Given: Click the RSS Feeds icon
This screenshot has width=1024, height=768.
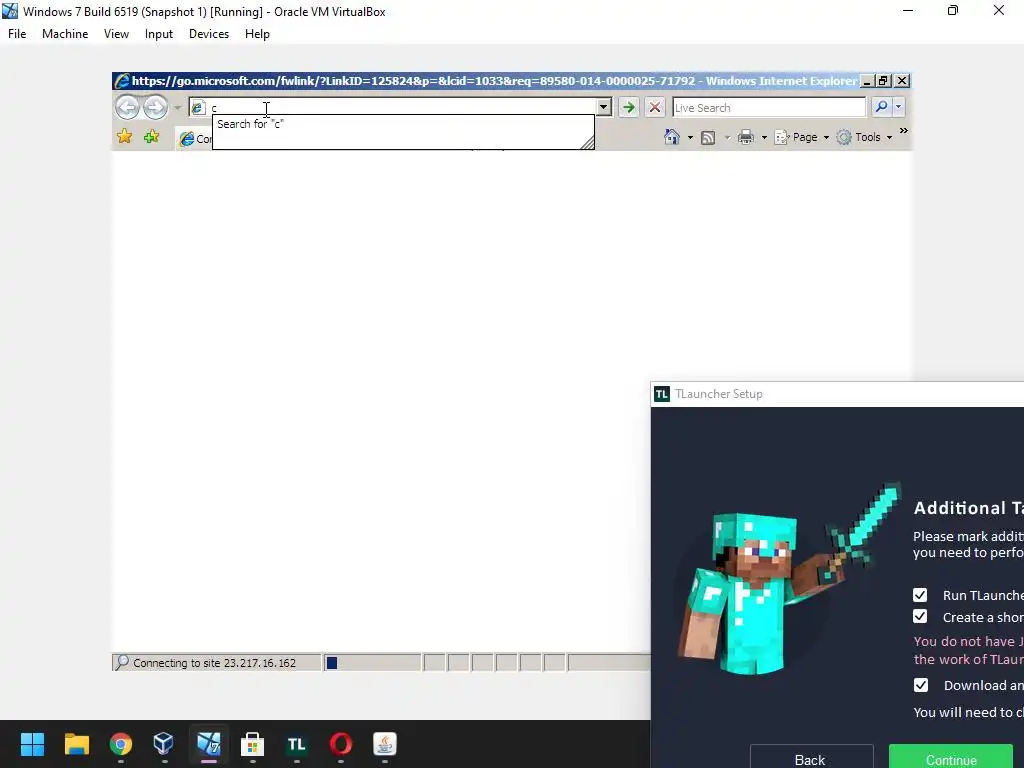Looking at the screenshot, I should (x=708, y=137).
